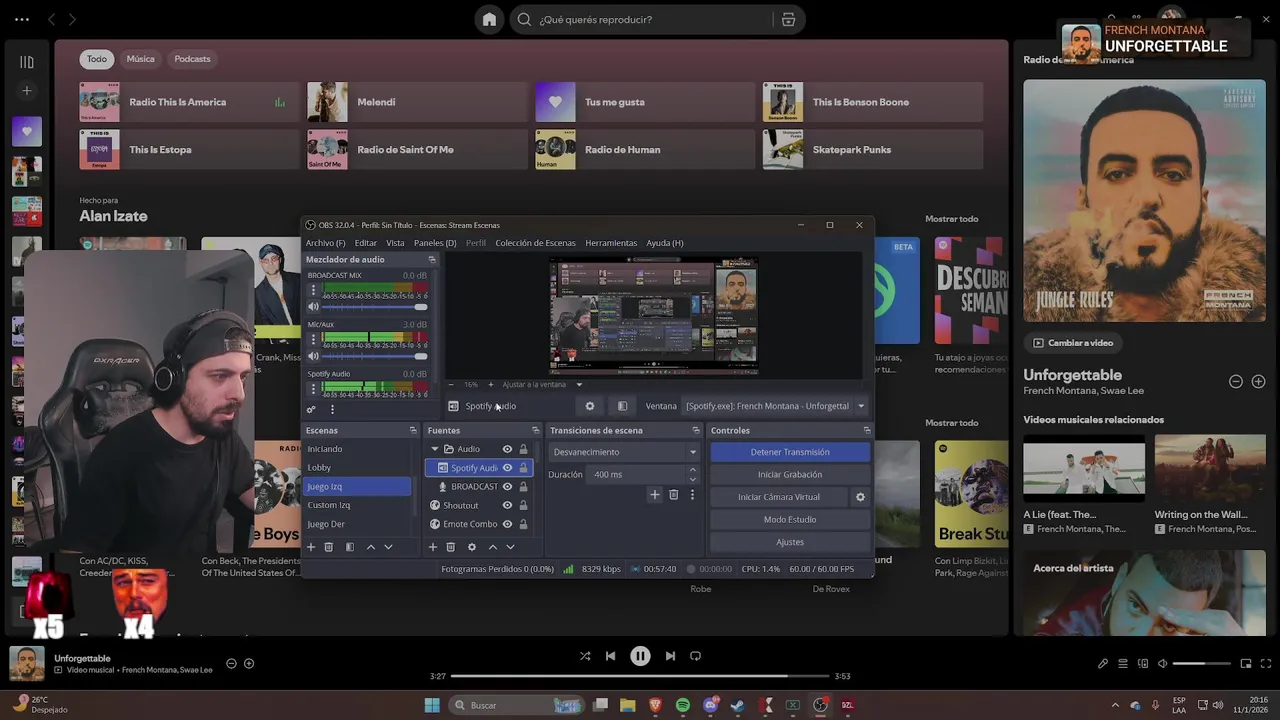Delete the selected scene with trash icon
Image resolution: width=1280 pixels, height=720 pixels.
(329, 547)
